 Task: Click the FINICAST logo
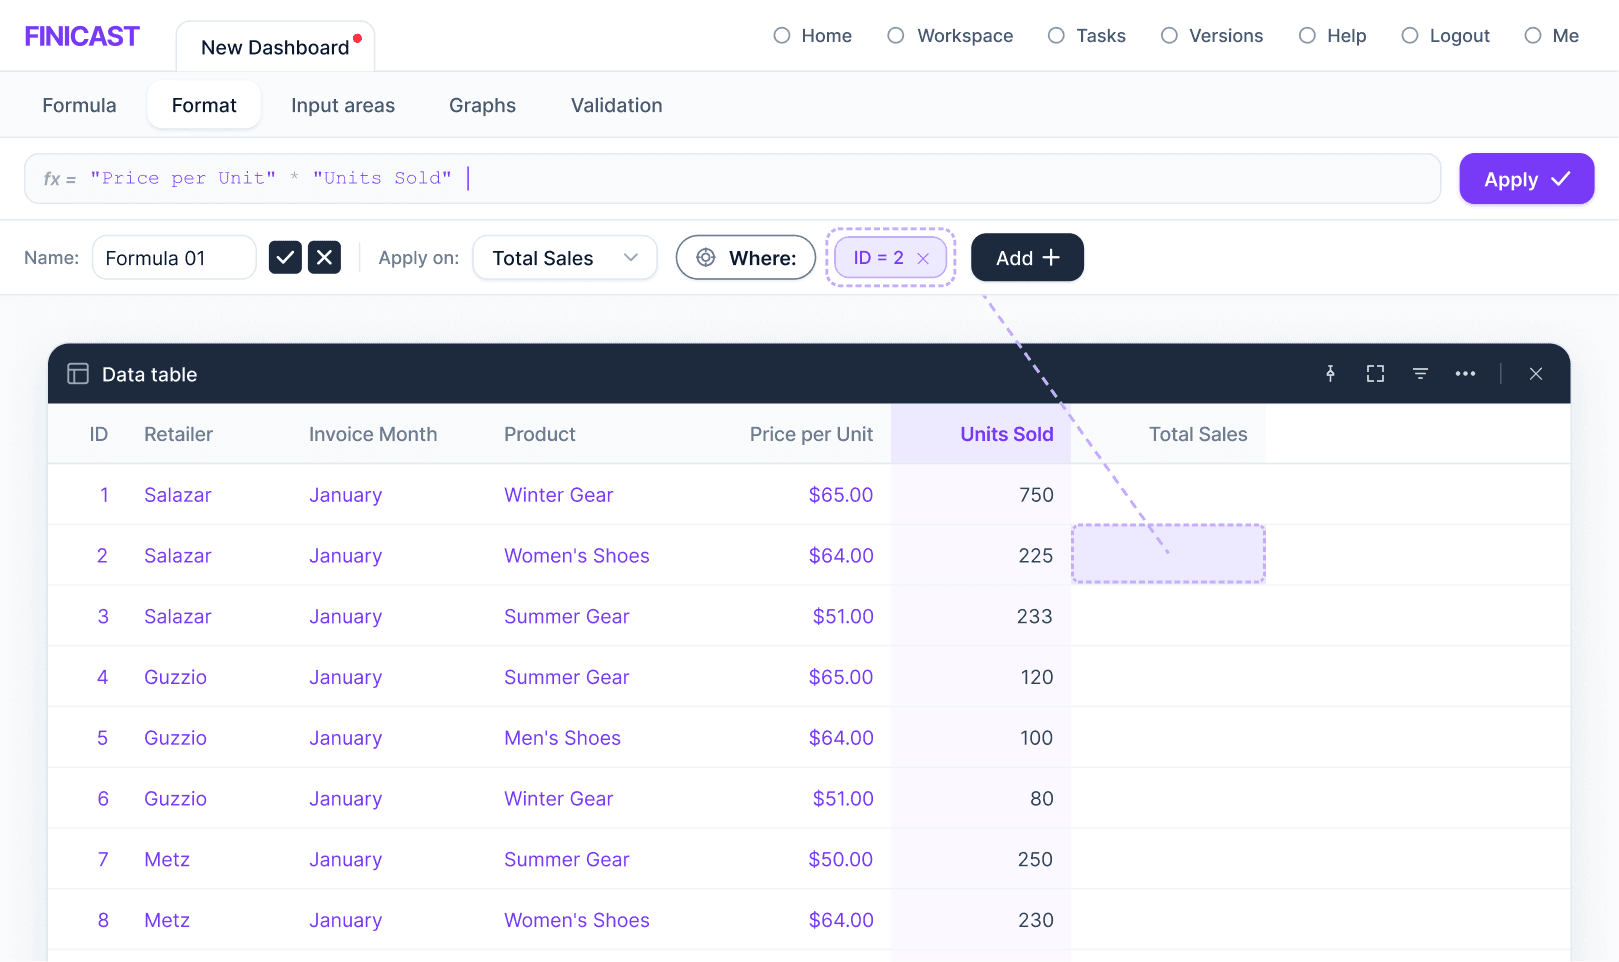[x=82, y=36]
